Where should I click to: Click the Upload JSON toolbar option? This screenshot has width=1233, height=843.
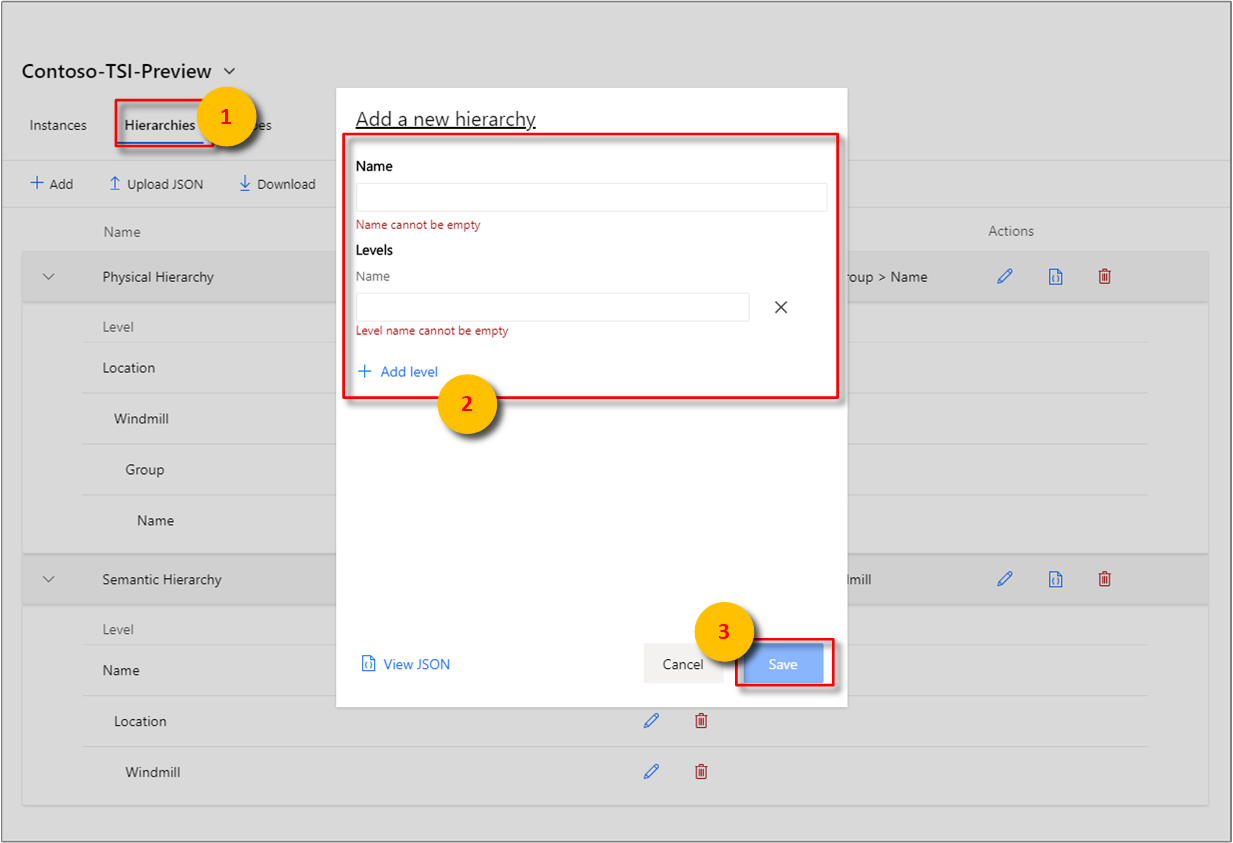tap(156, 184)
